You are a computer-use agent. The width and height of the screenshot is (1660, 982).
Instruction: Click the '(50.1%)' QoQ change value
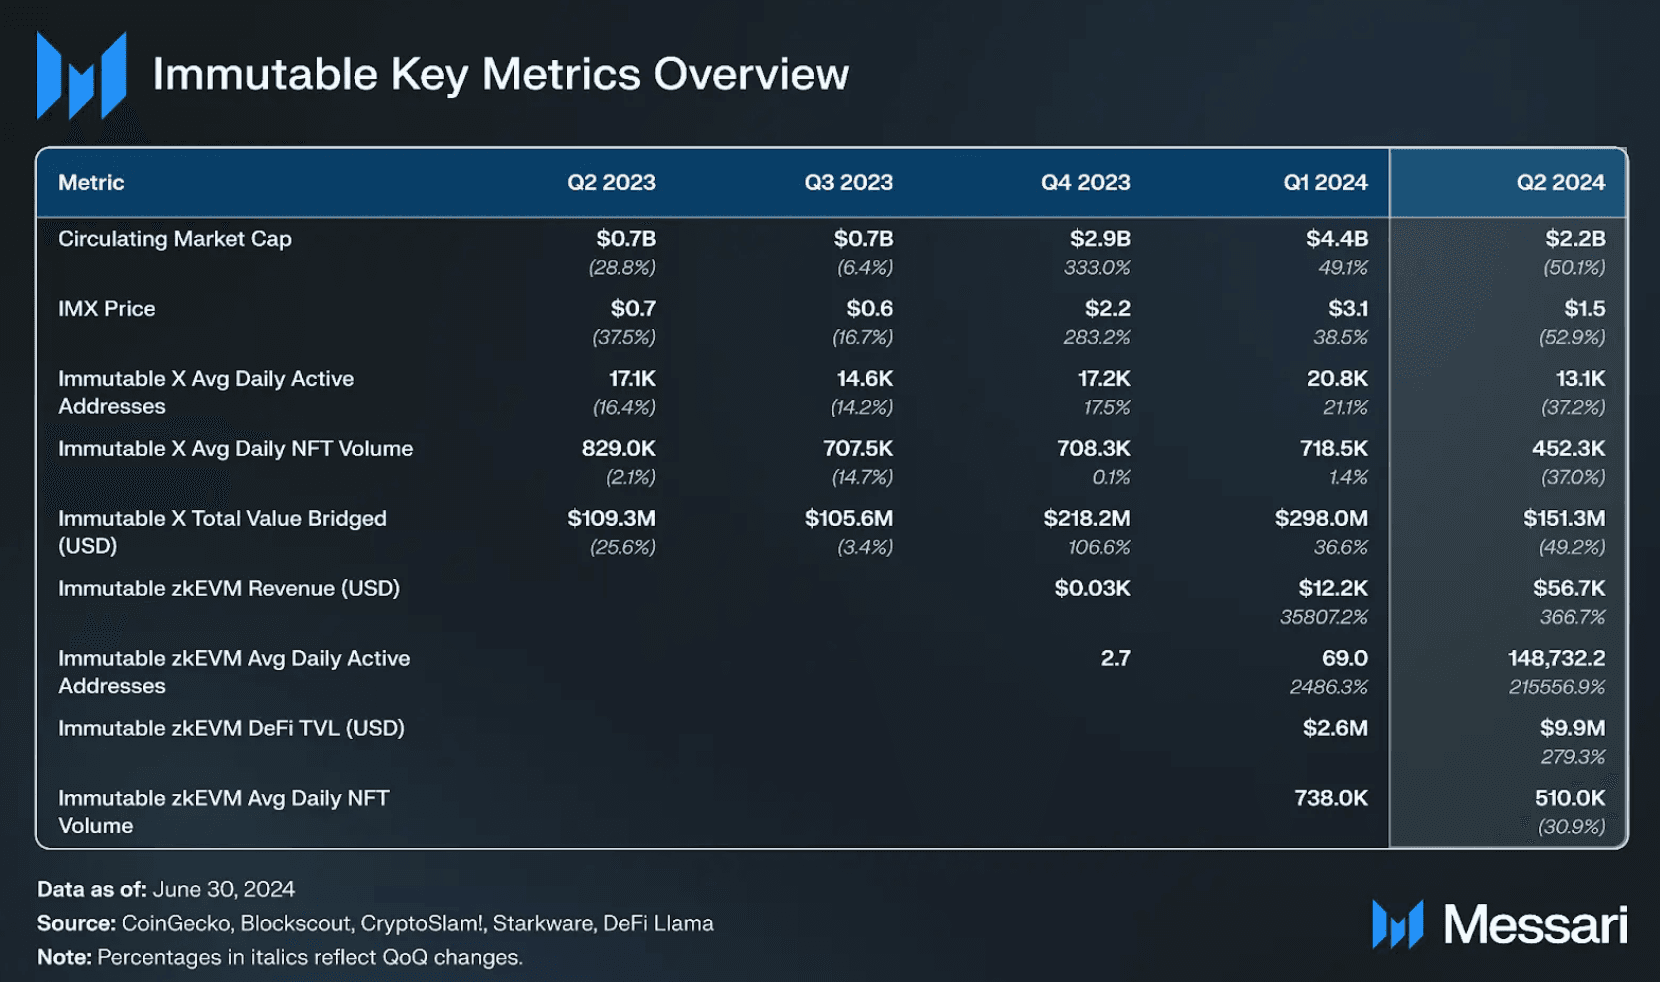[x=1574, y=267]
